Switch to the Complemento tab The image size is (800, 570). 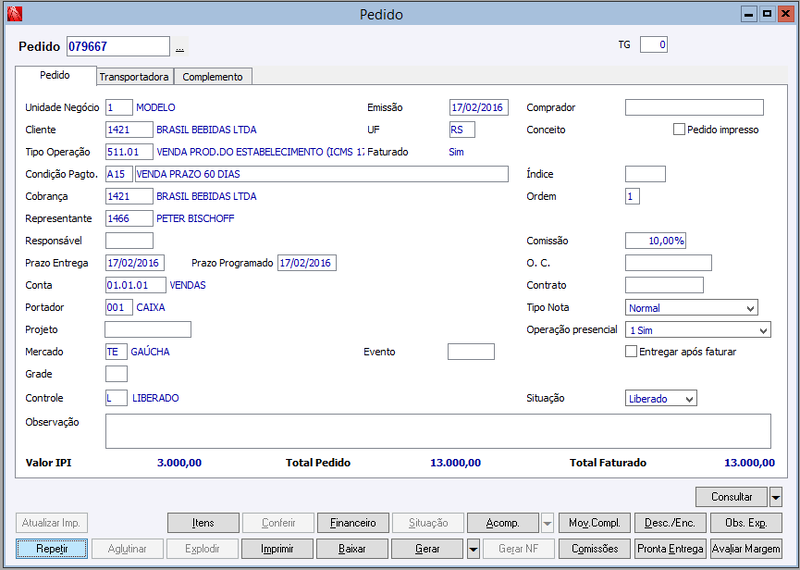[213, 77]
